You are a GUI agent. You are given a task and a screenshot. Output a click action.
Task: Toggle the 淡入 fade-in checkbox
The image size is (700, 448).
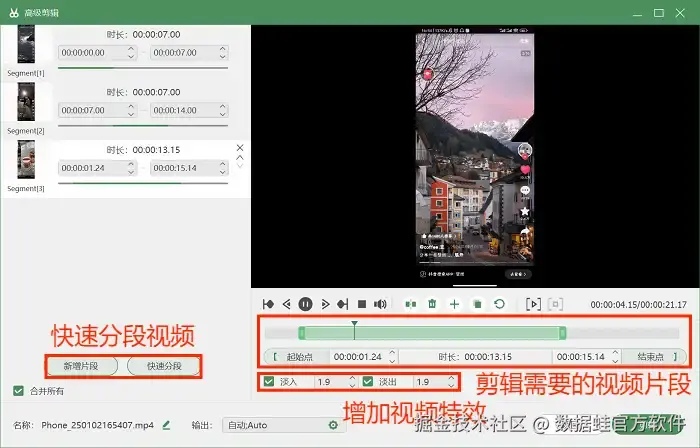[269, 382]
